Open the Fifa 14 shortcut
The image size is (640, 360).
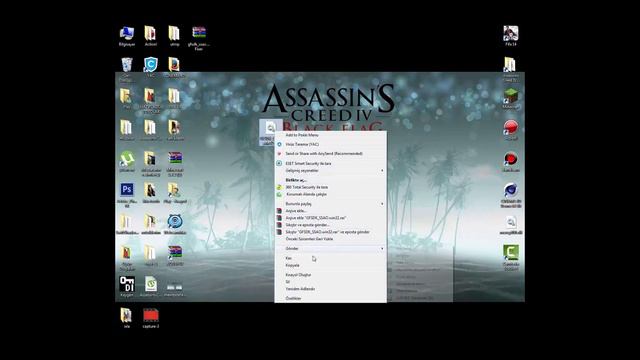click(511, 35)
